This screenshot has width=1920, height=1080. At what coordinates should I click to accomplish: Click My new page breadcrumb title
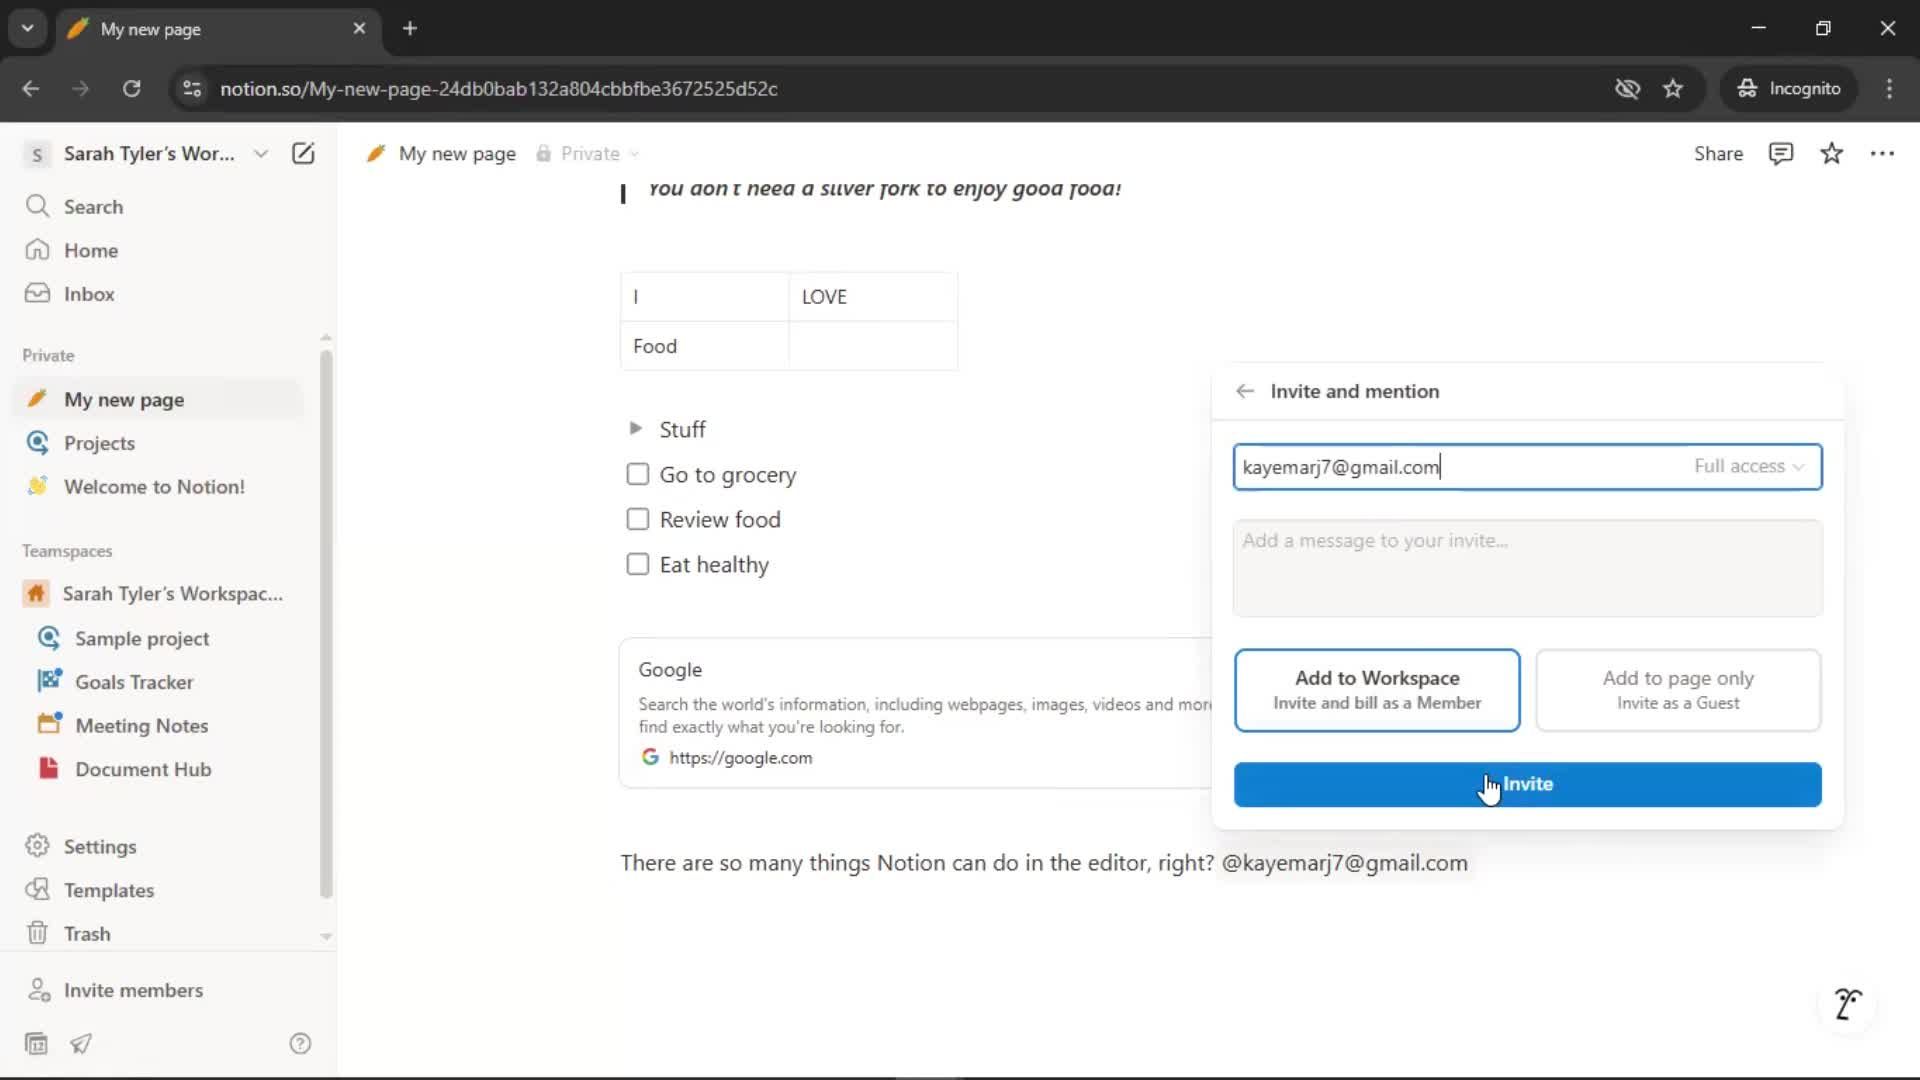(457, 154)
